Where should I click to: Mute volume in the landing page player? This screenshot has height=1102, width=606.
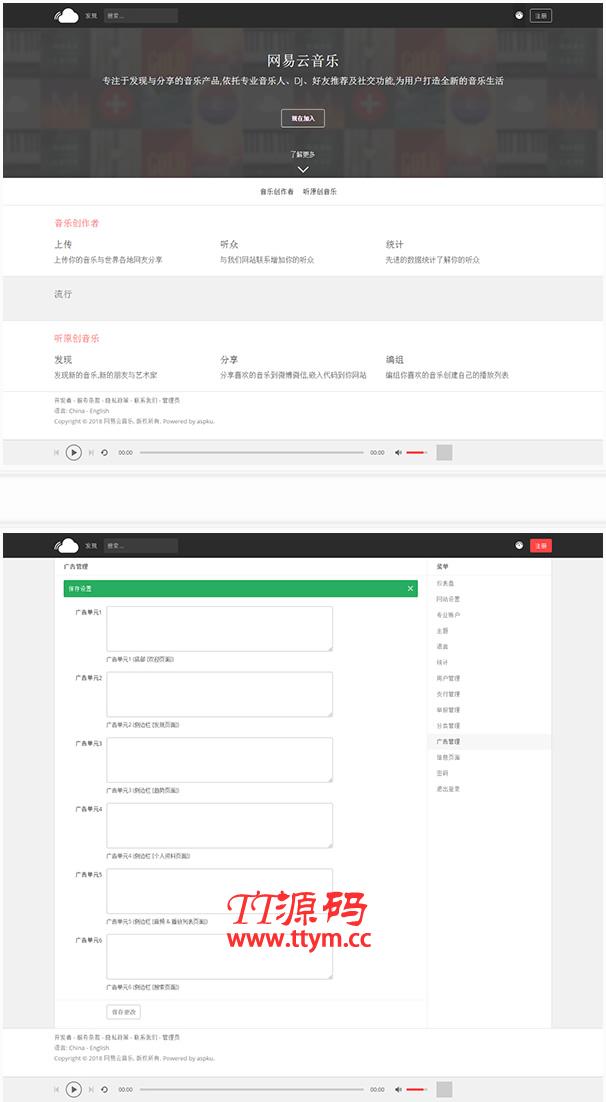[x=398, y=453]
